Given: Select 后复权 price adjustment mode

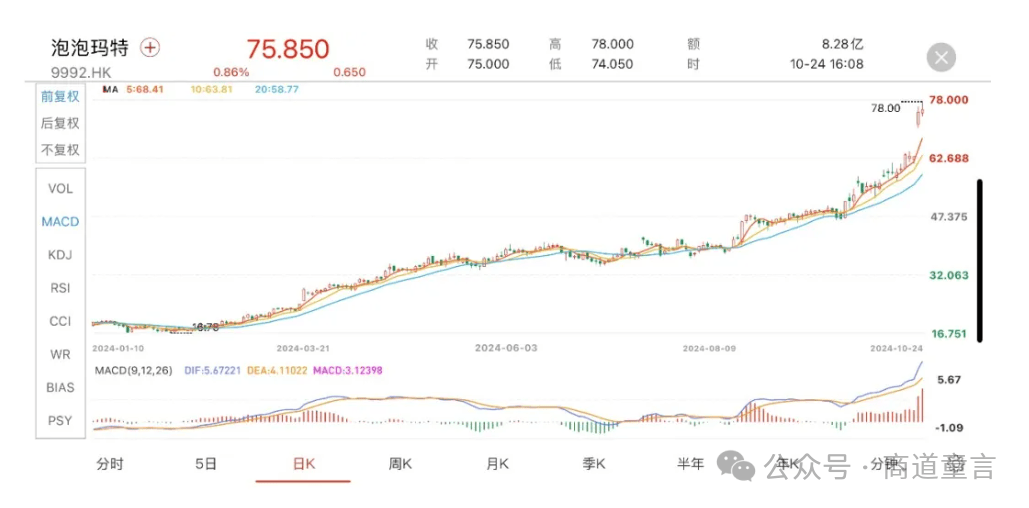Looking at the screenshot, I should click(60, 123).
